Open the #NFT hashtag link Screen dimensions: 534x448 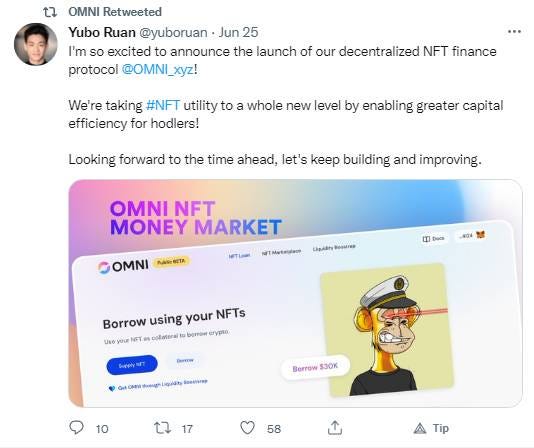163,105
